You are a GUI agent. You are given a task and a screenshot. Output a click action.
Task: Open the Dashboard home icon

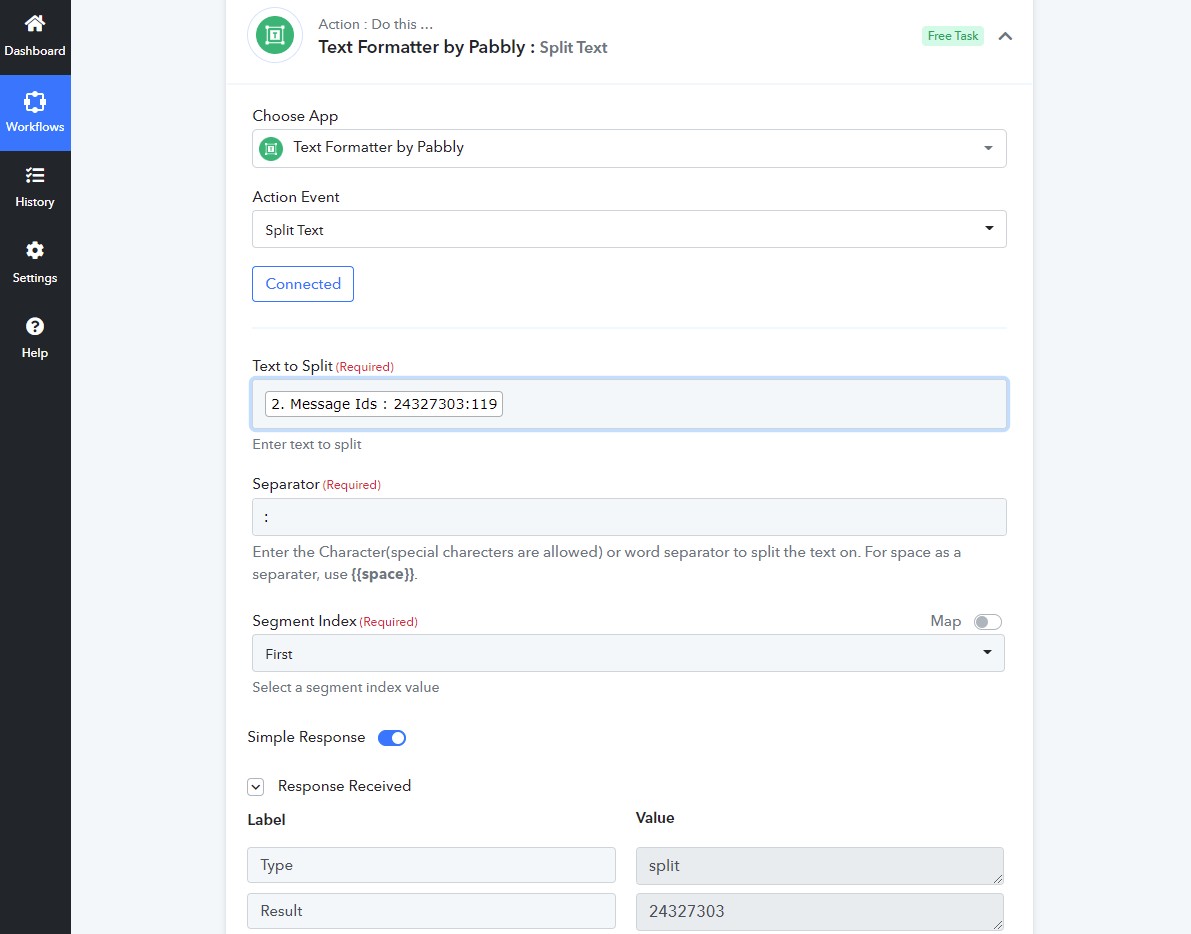tap(35, 24)
